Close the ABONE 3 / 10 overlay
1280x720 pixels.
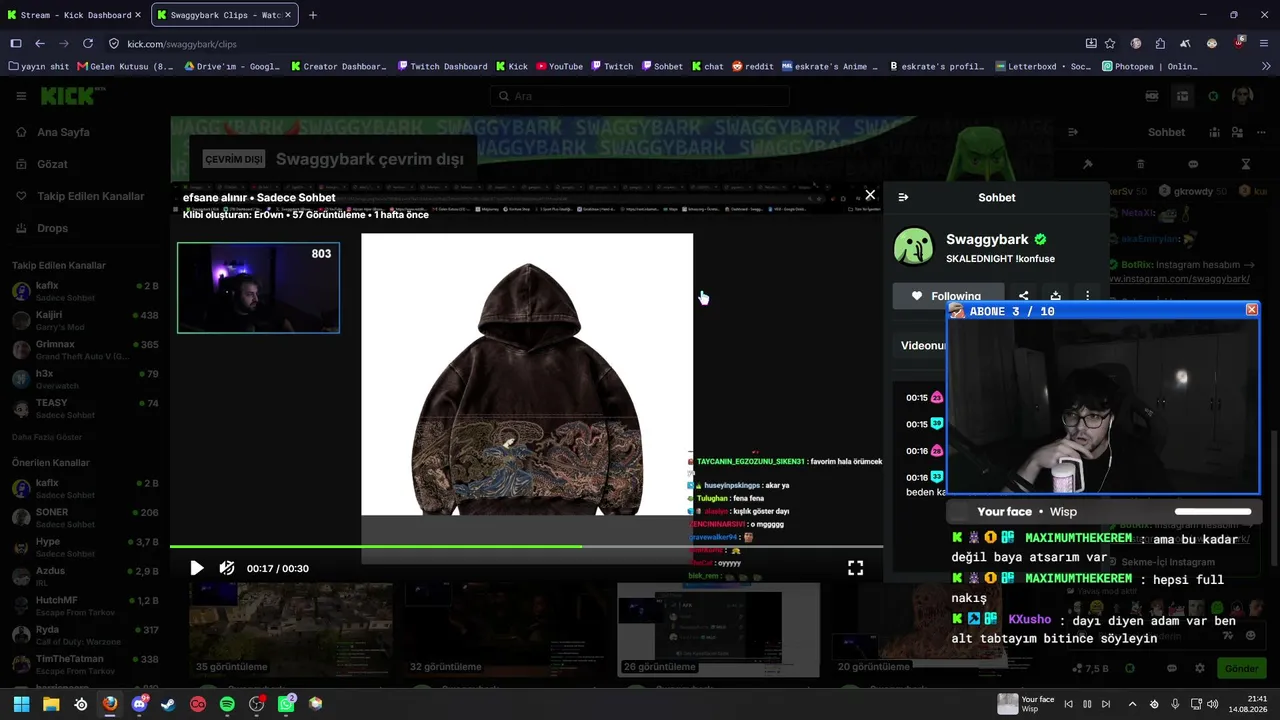[1251, 310]
